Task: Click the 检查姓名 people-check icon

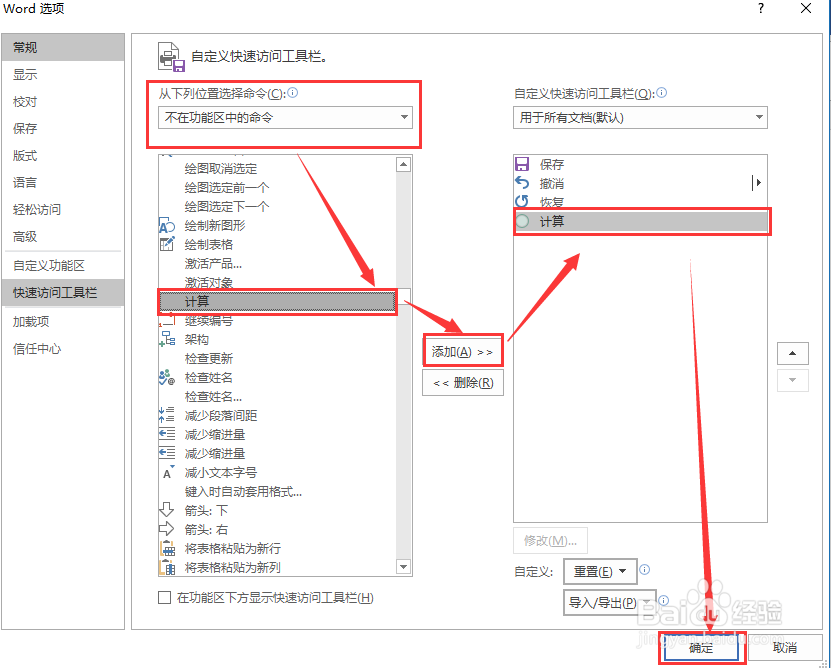Action: tap(166, 377)
